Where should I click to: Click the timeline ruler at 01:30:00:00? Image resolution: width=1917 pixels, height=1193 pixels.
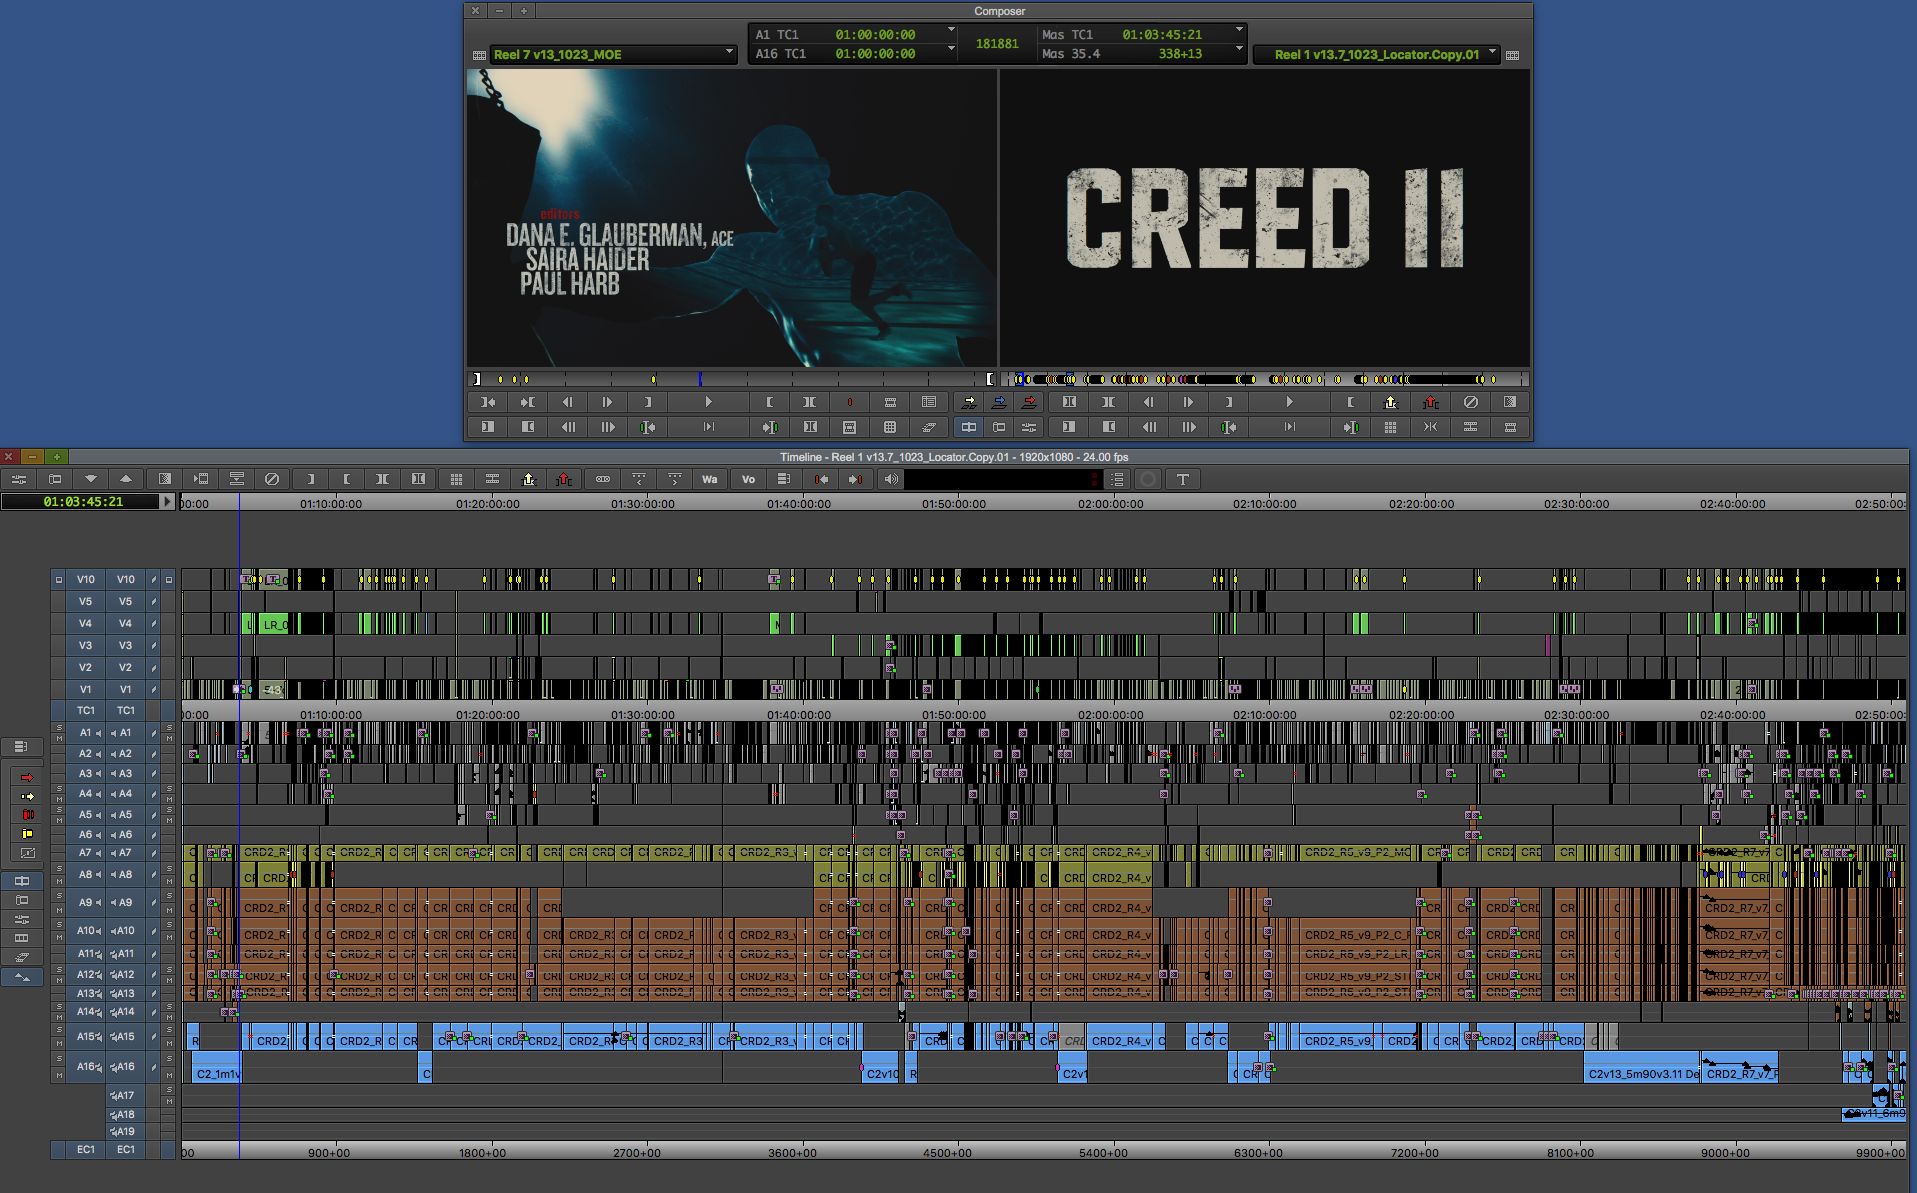pos(643,504)
